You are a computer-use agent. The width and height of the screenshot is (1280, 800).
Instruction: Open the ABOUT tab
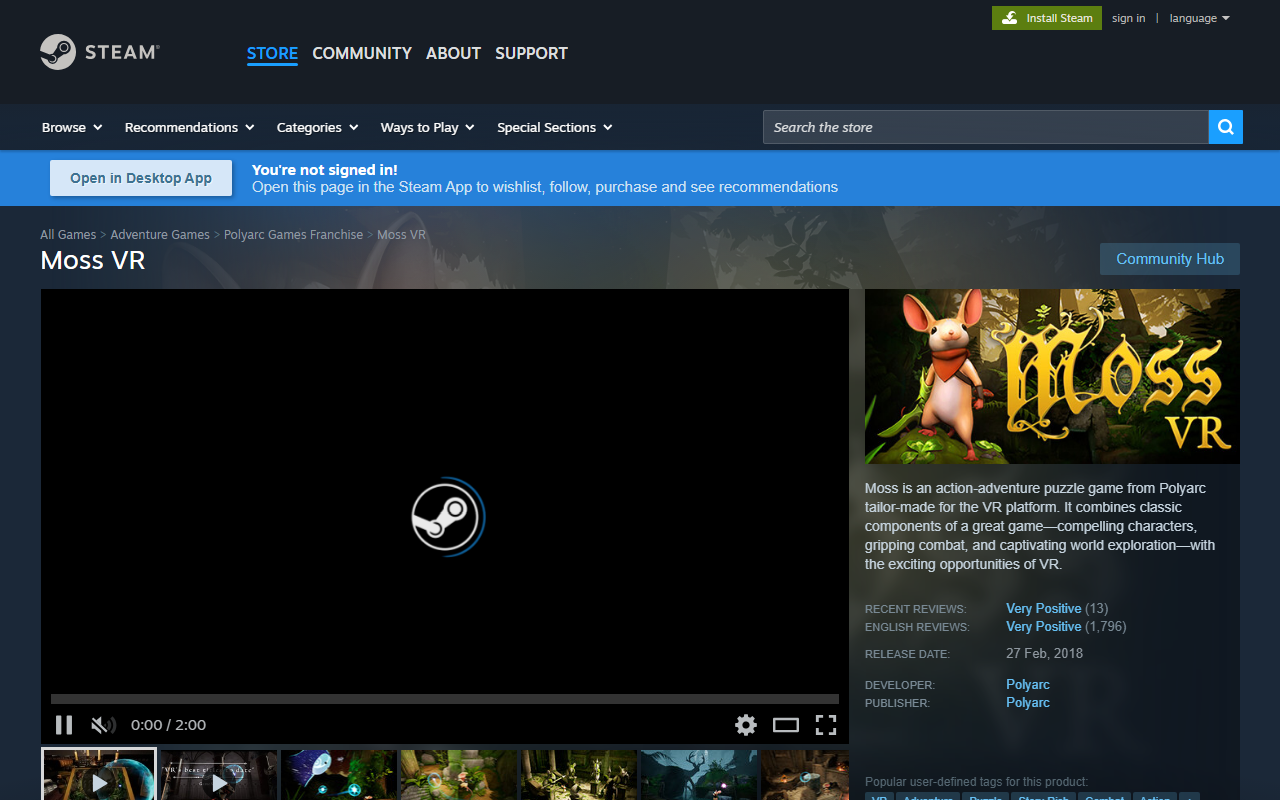click(453, 53)
